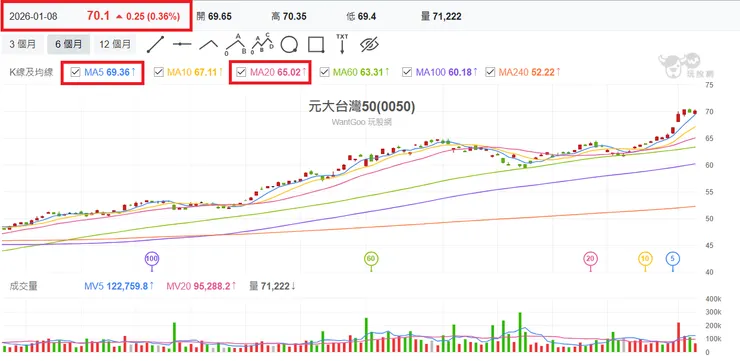740x361 pixels.
Task: Click the closing price 70.1
Action: (98, 16)
